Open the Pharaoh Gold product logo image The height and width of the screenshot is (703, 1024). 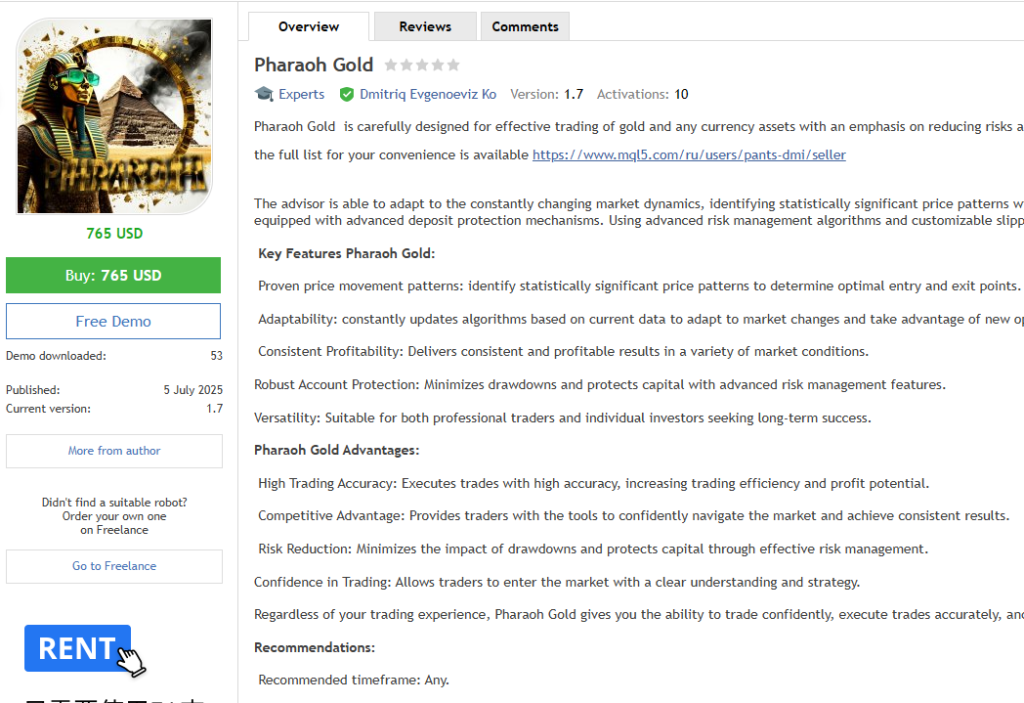click(x=114, y=116)
